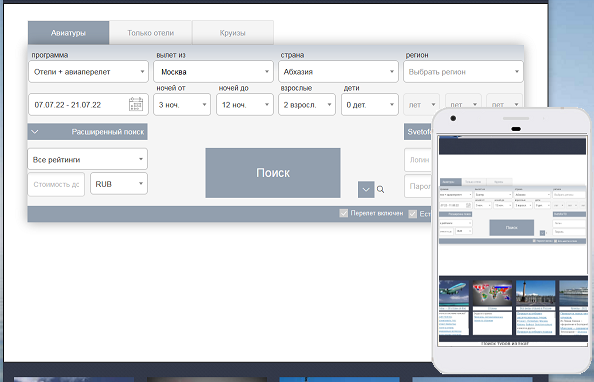Switch to the Круизы tab

[233, 33]
